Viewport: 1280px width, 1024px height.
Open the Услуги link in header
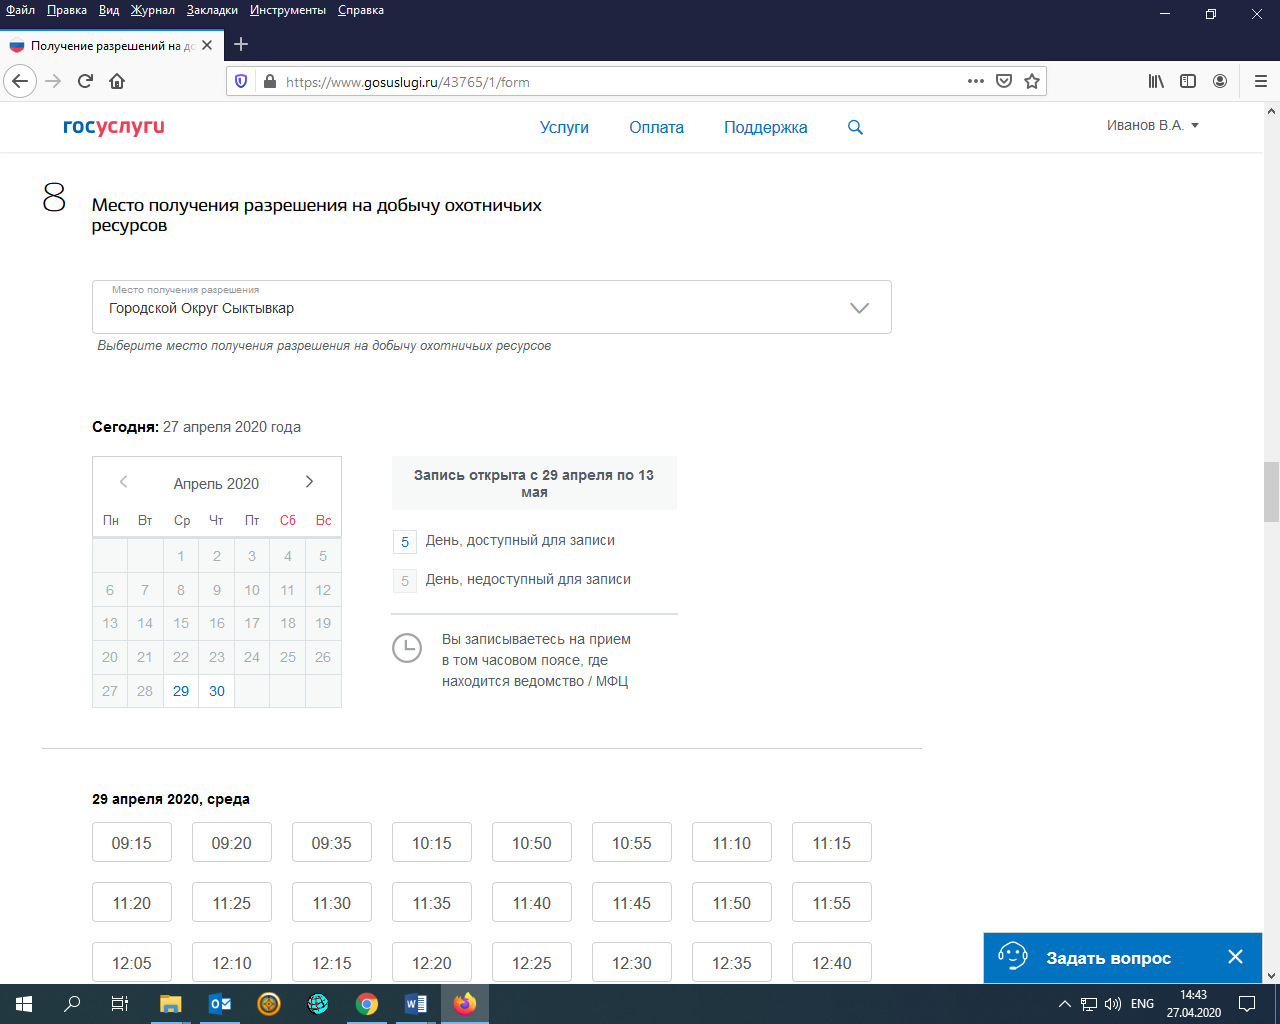tap(564, 127)
